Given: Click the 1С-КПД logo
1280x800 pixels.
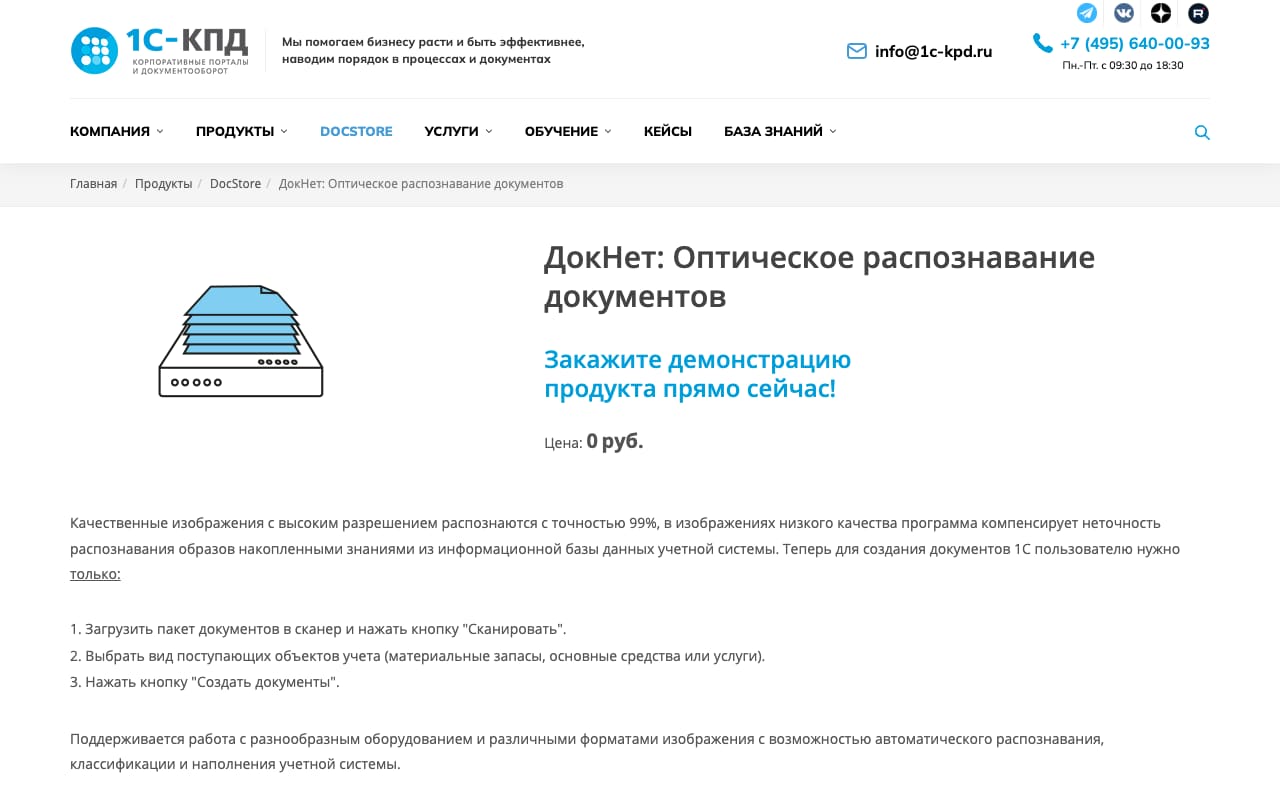Looking at the screenshot, I should coord(159,51).
